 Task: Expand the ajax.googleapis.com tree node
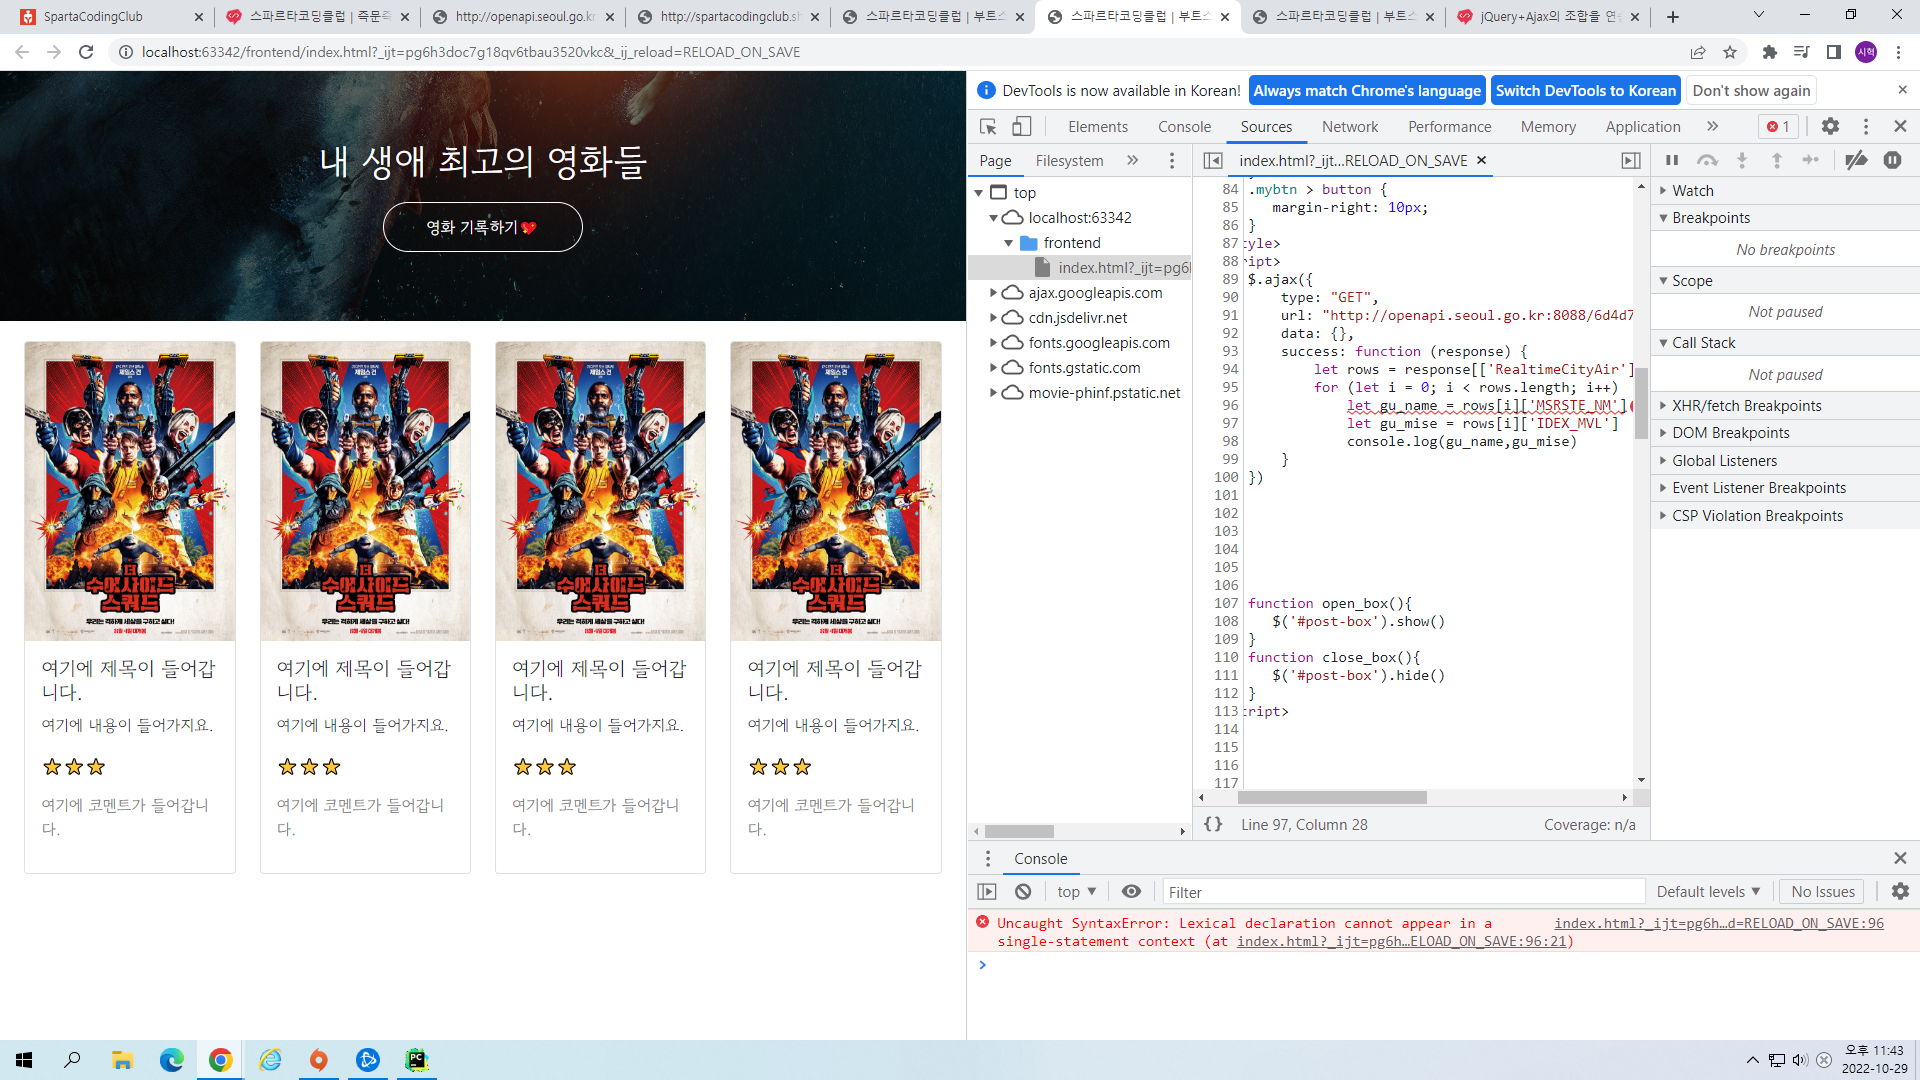(x=994, y=292)
